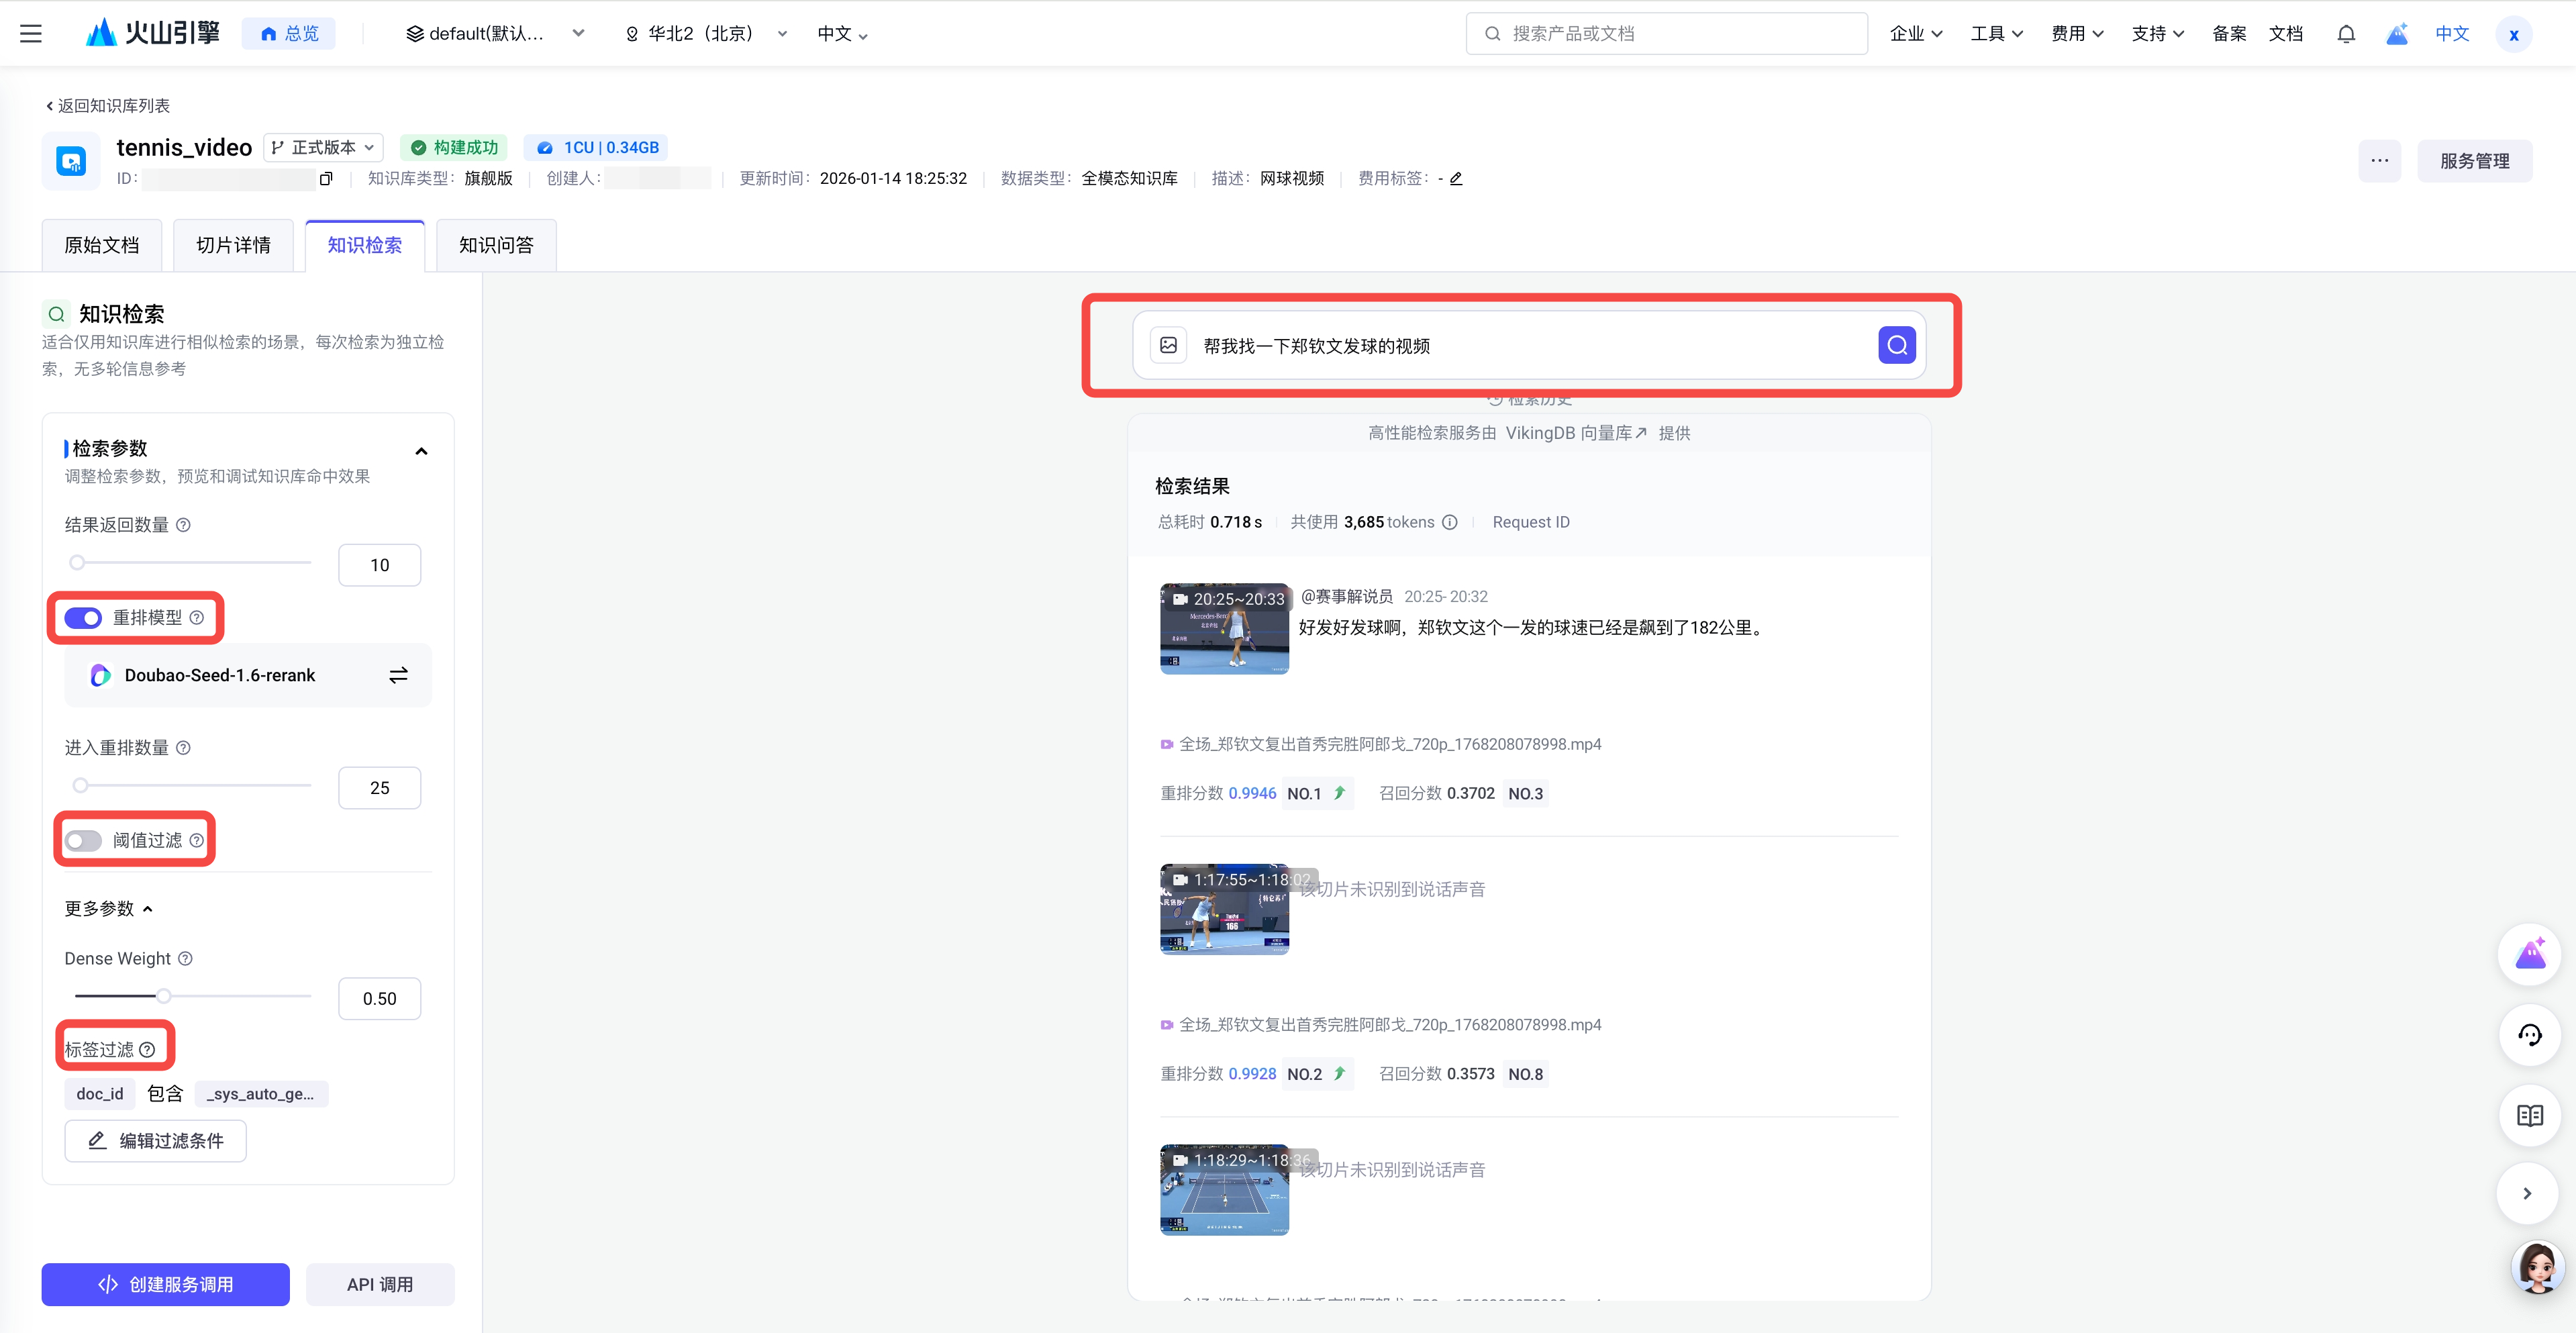Click the 创建服务调用 button

pos(166,1284)
